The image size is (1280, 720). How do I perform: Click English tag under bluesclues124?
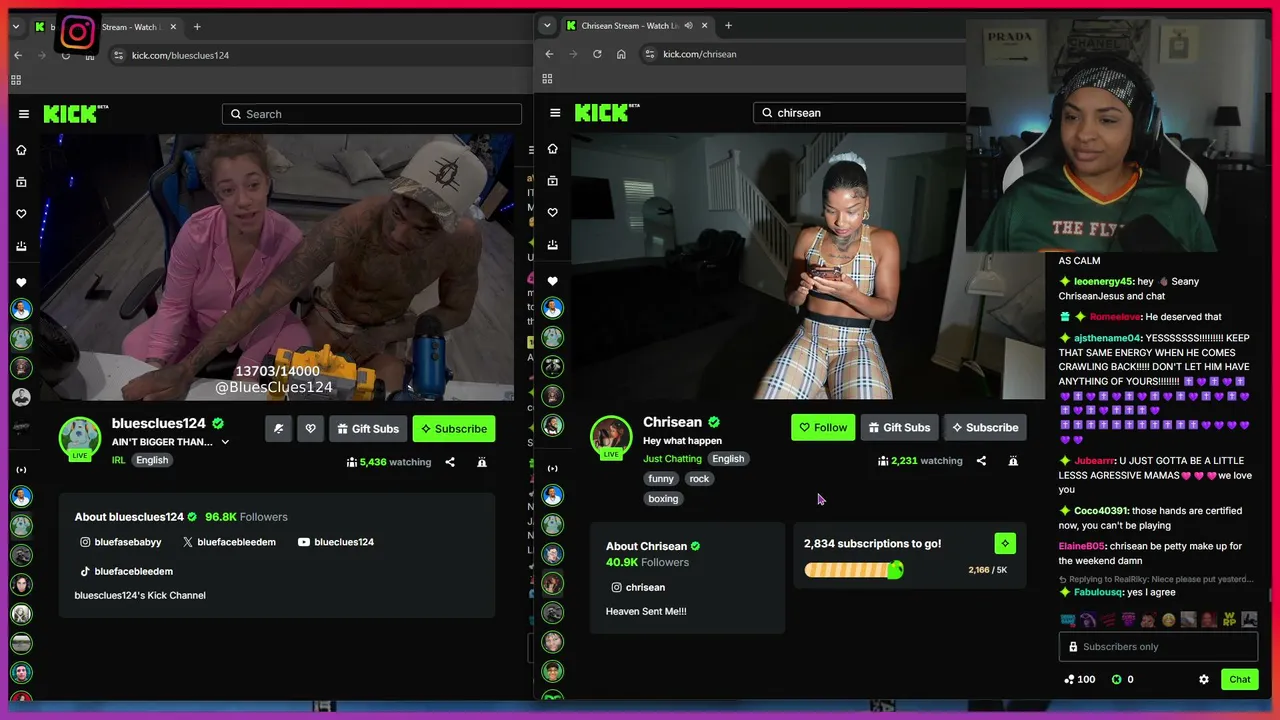[152, 460]
